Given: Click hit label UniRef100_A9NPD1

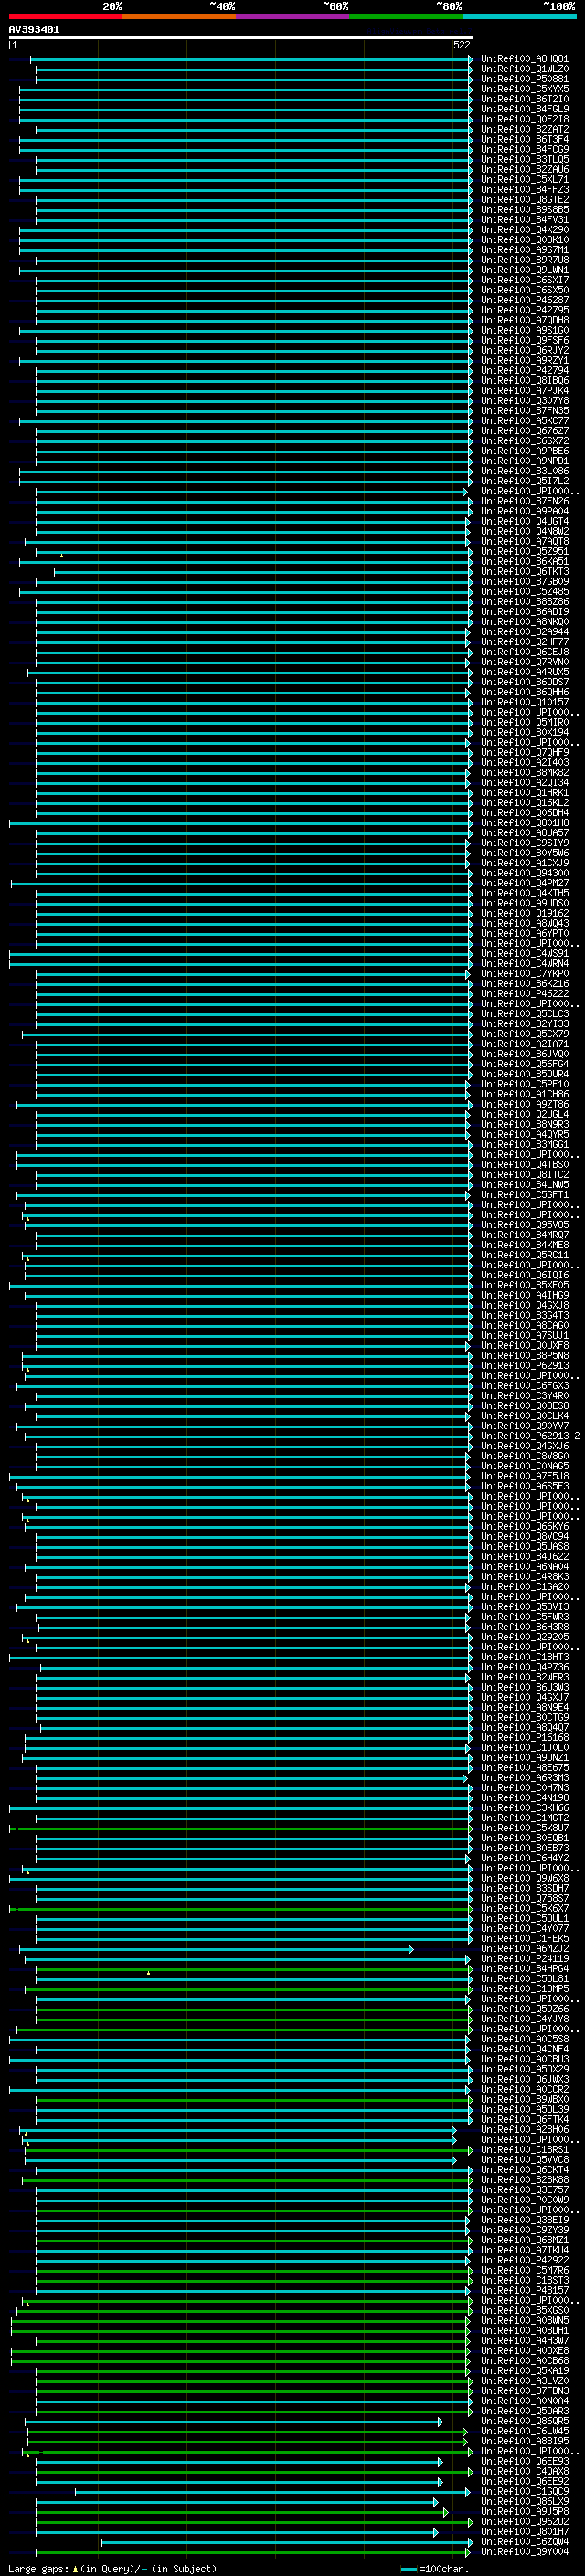Looking at the screenshot, I should point(525,461).
